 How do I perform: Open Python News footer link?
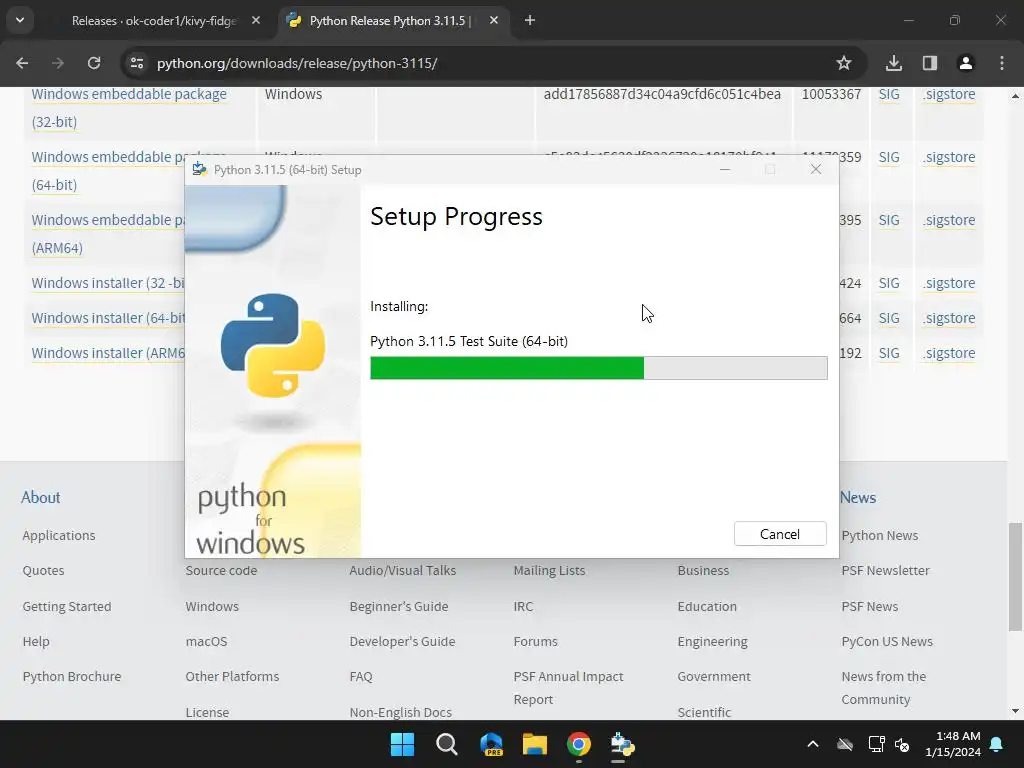[880, 536]
